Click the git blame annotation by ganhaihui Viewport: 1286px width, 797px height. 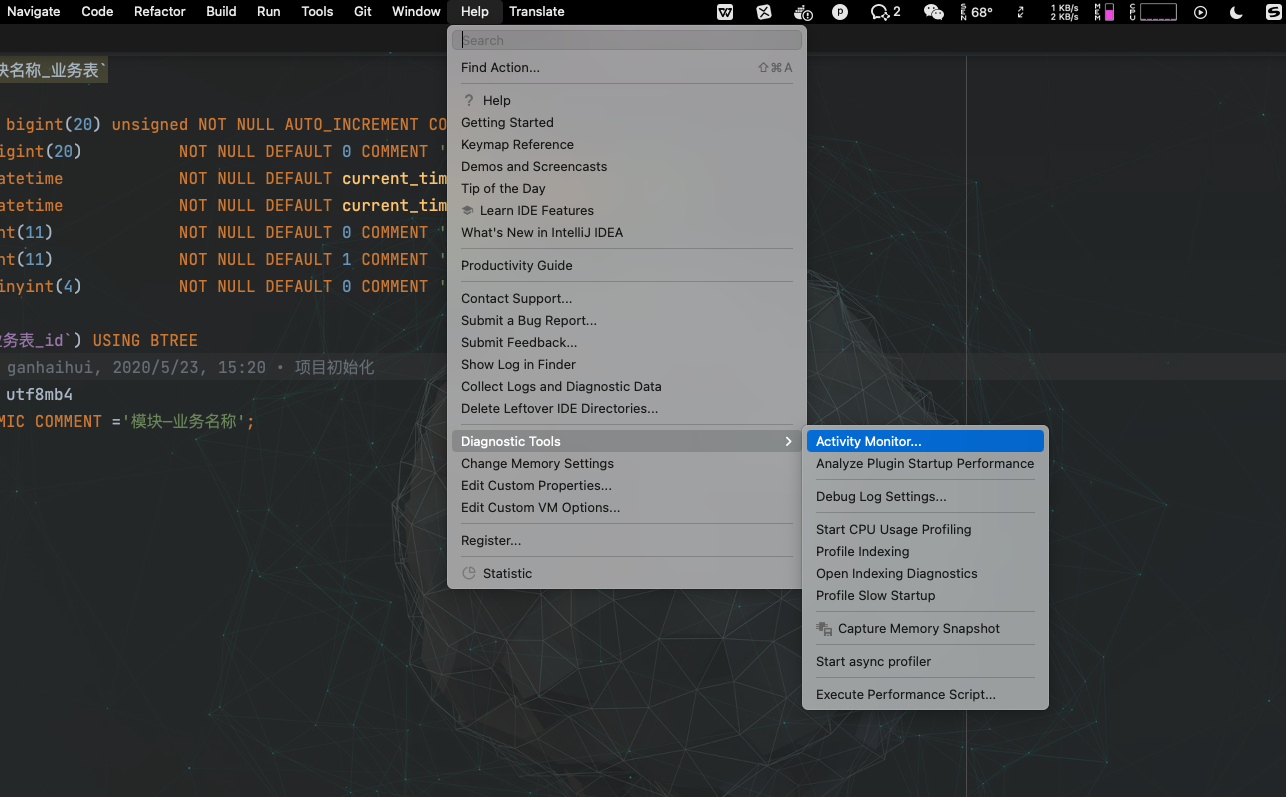click(190, 367)
